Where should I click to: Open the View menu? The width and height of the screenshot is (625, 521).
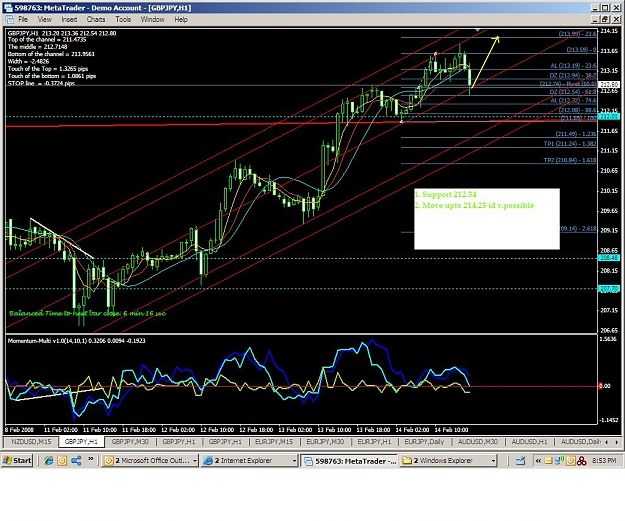[x=44, y=19]
